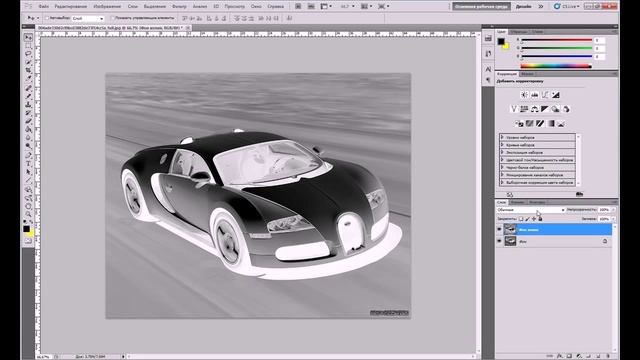Toggle lock transparent pixels
Viewport: 640px width, 360px height.
521,219
